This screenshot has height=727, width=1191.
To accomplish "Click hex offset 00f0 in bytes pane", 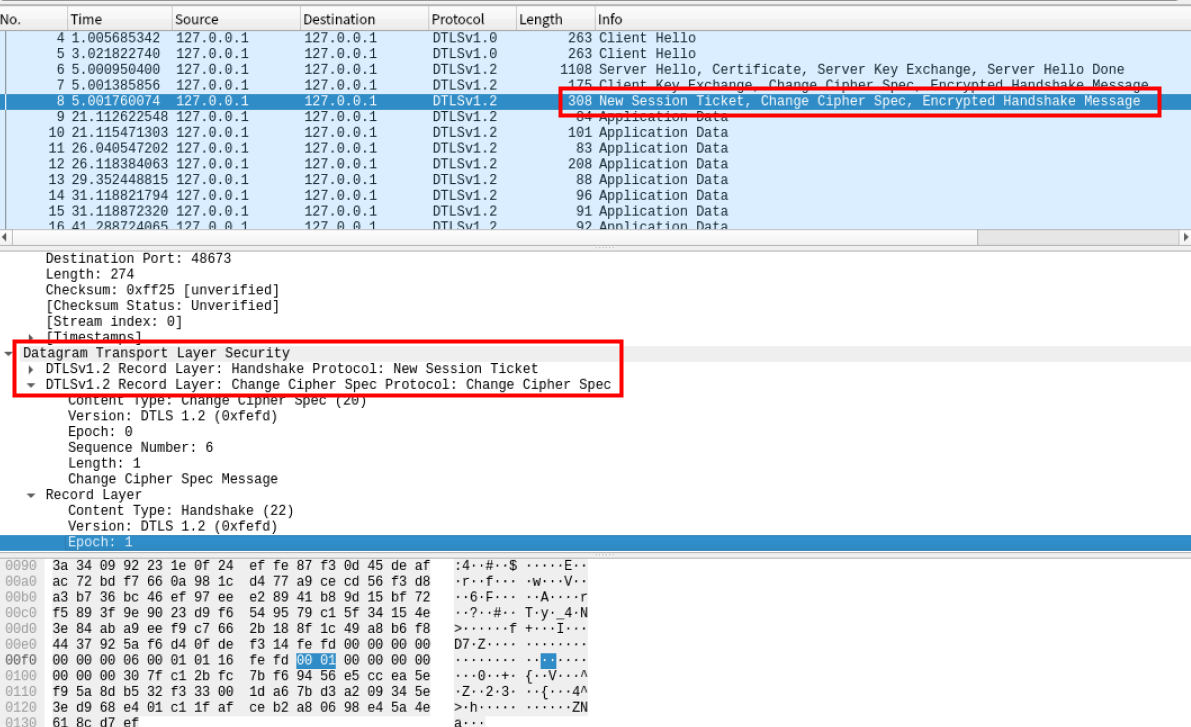I will 21,661.
